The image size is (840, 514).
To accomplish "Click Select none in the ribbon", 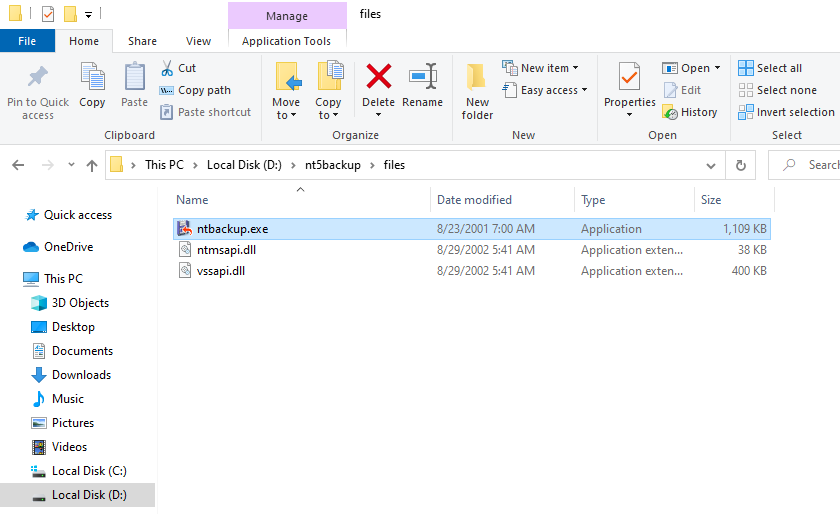I will (x=777, y=90).
